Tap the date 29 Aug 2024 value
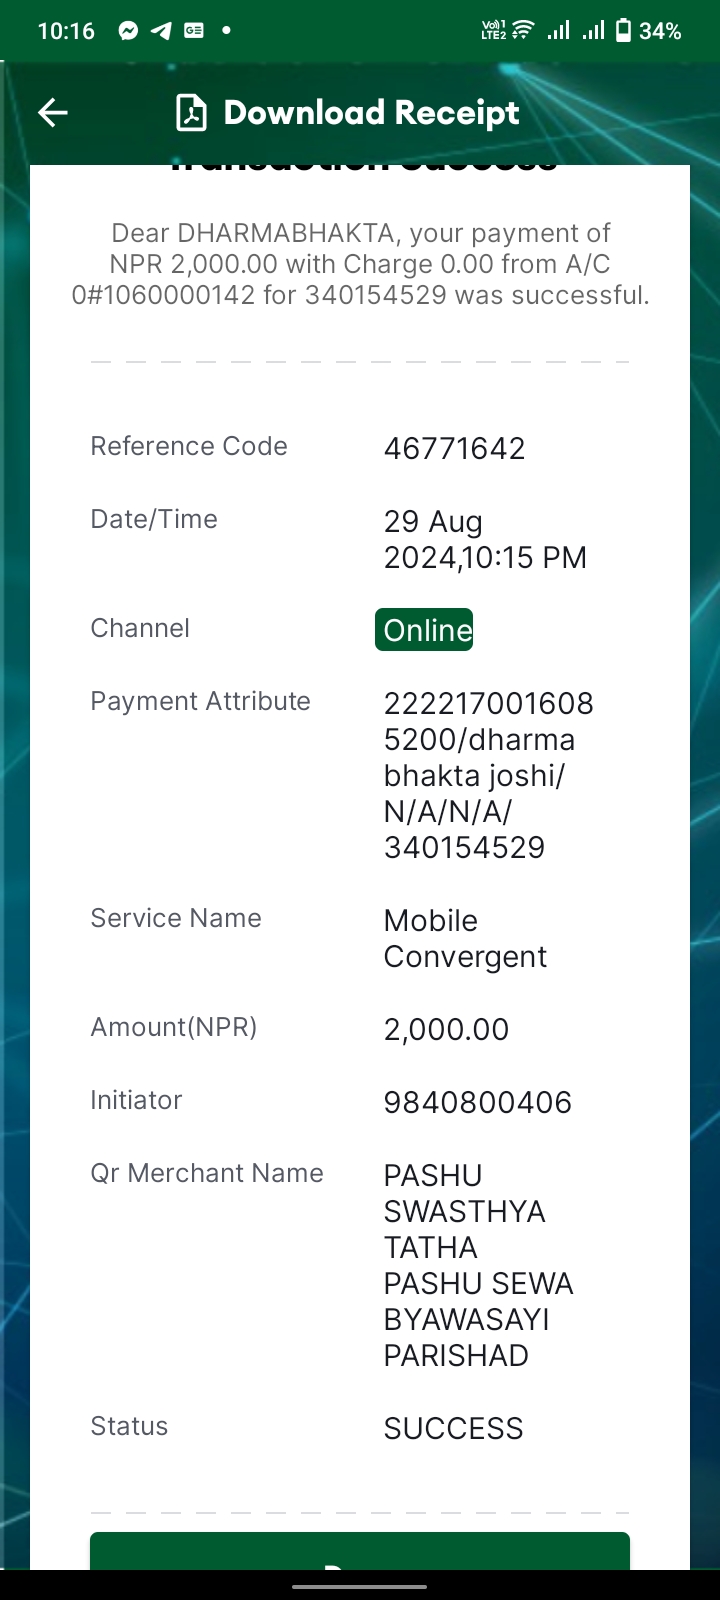This screenshot has height=1600, width=720. click(485, 539)
